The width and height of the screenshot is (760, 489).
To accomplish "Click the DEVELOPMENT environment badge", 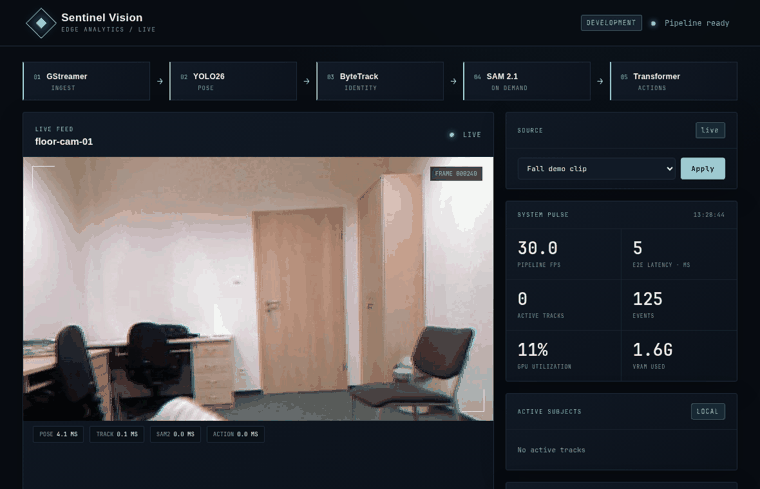I will pos(611,23).
